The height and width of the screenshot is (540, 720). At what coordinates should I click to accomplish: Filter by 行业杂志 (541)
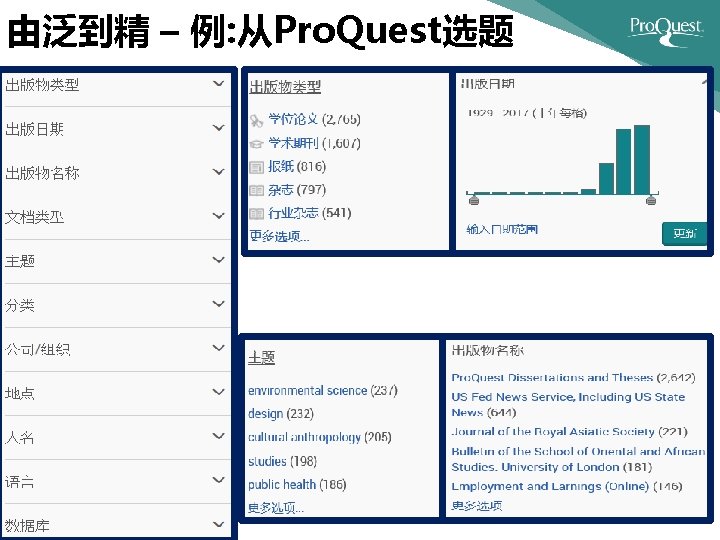pyautogui.click(x=309, y=213)
